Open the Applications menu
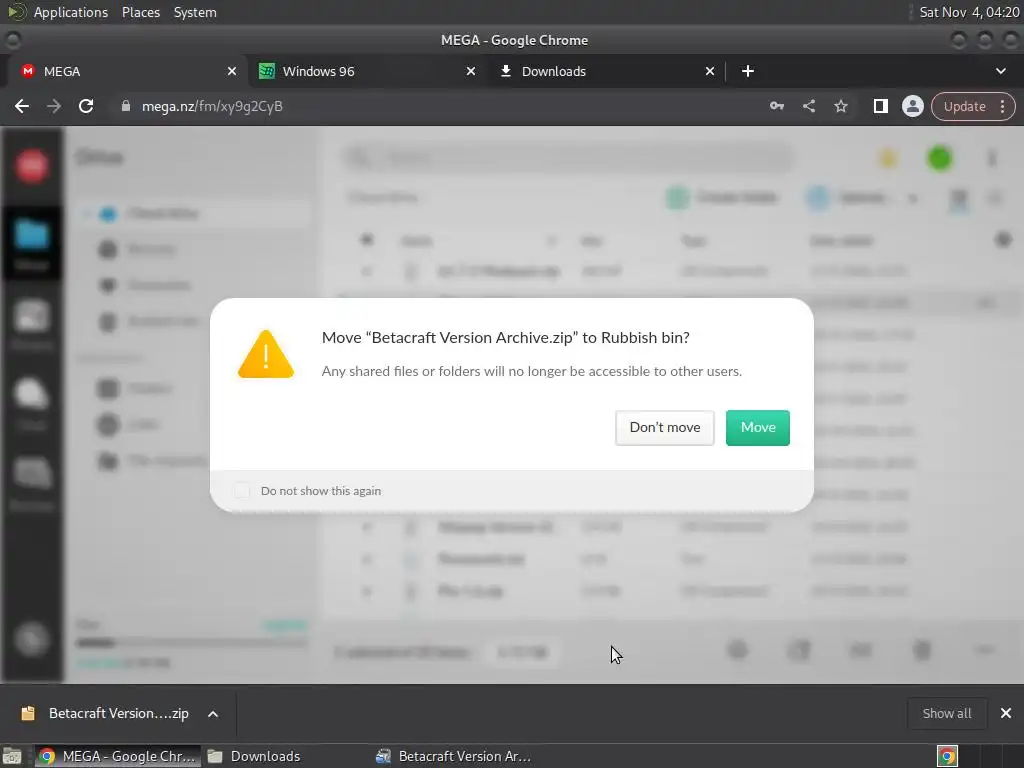The image size is (1024, 768). tap(71, 12)
